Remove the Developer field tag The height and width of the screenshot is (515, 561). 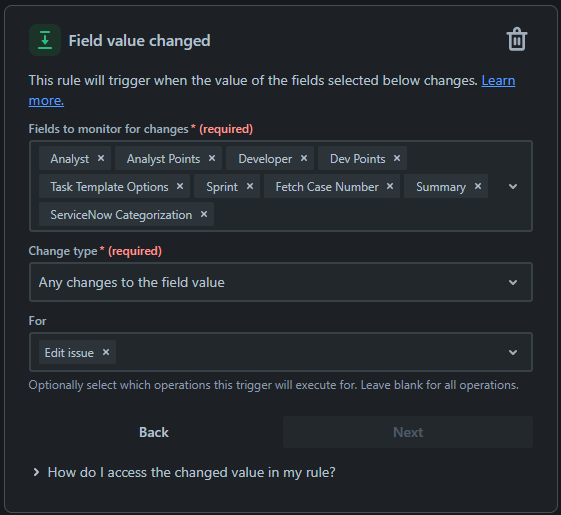pos(304,158)
